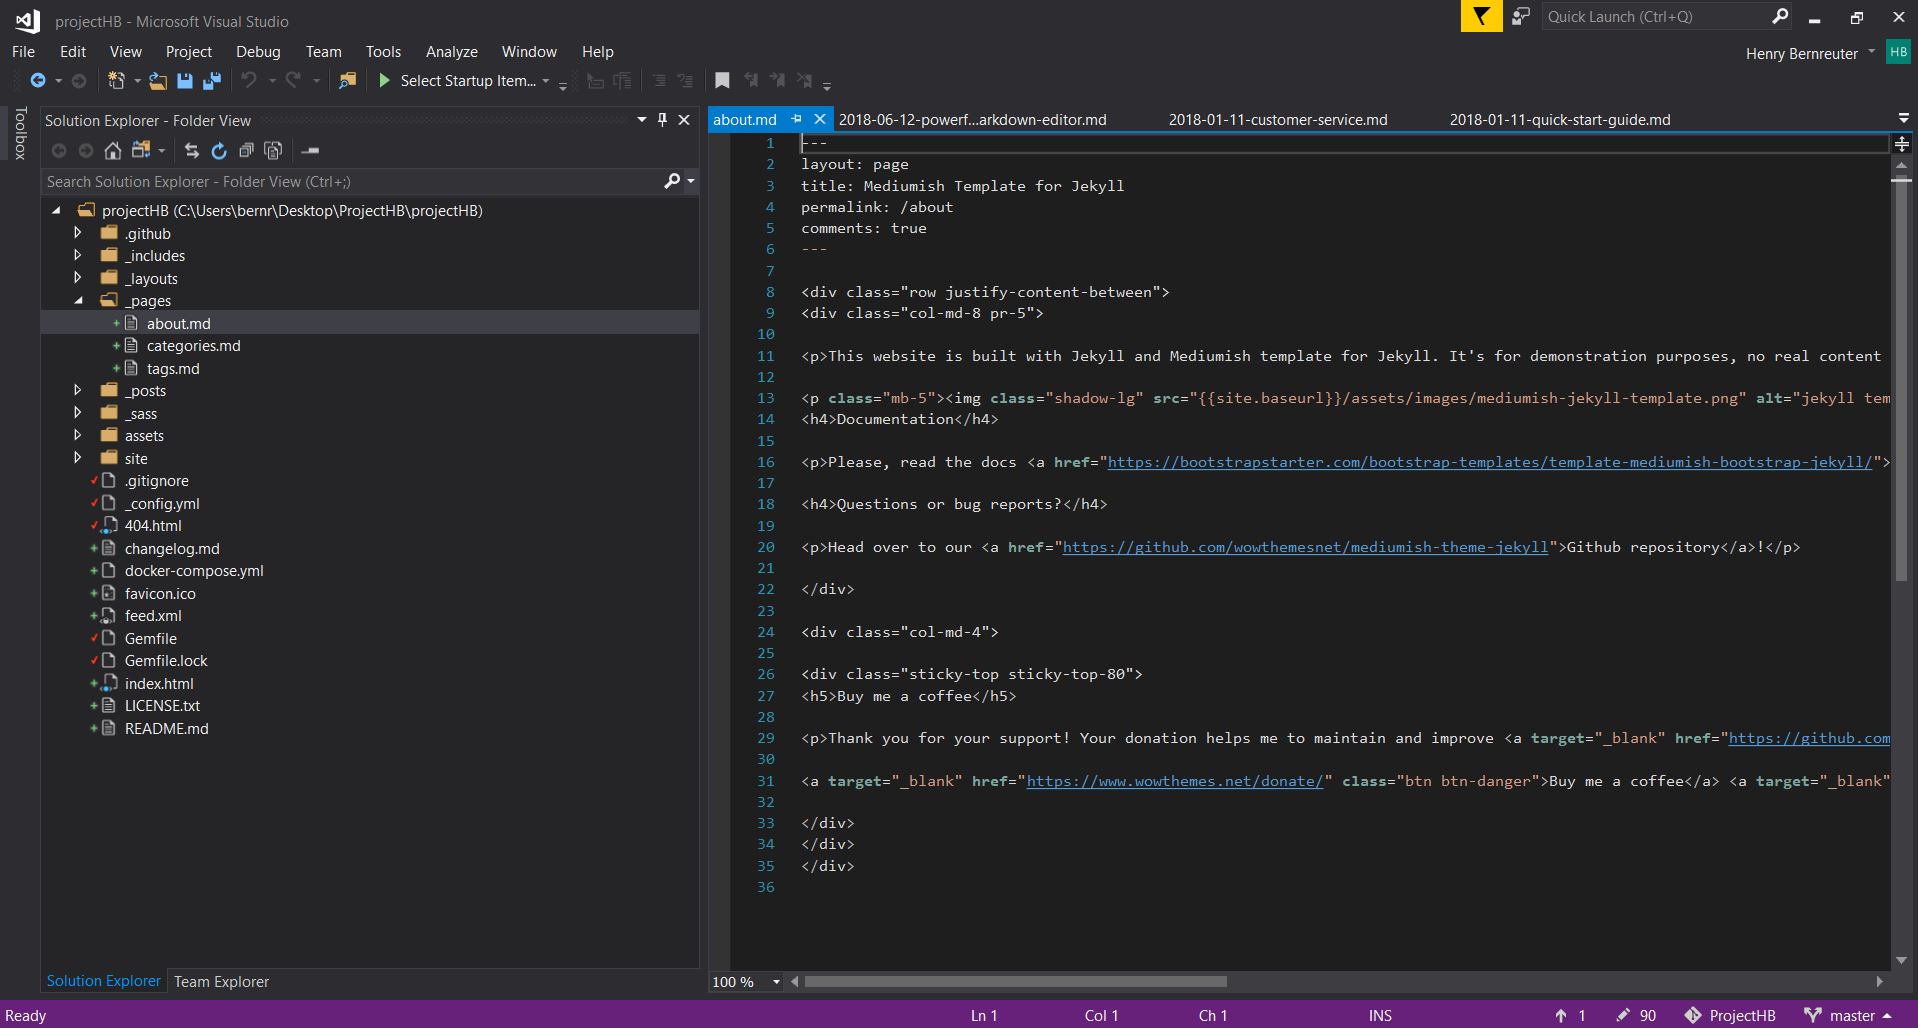Open the Henry Bernreuter account dropdown
Image resolution: width=1918 pixels, height=1028 pixels.
pyautogui.click(x=1871, y=52)
